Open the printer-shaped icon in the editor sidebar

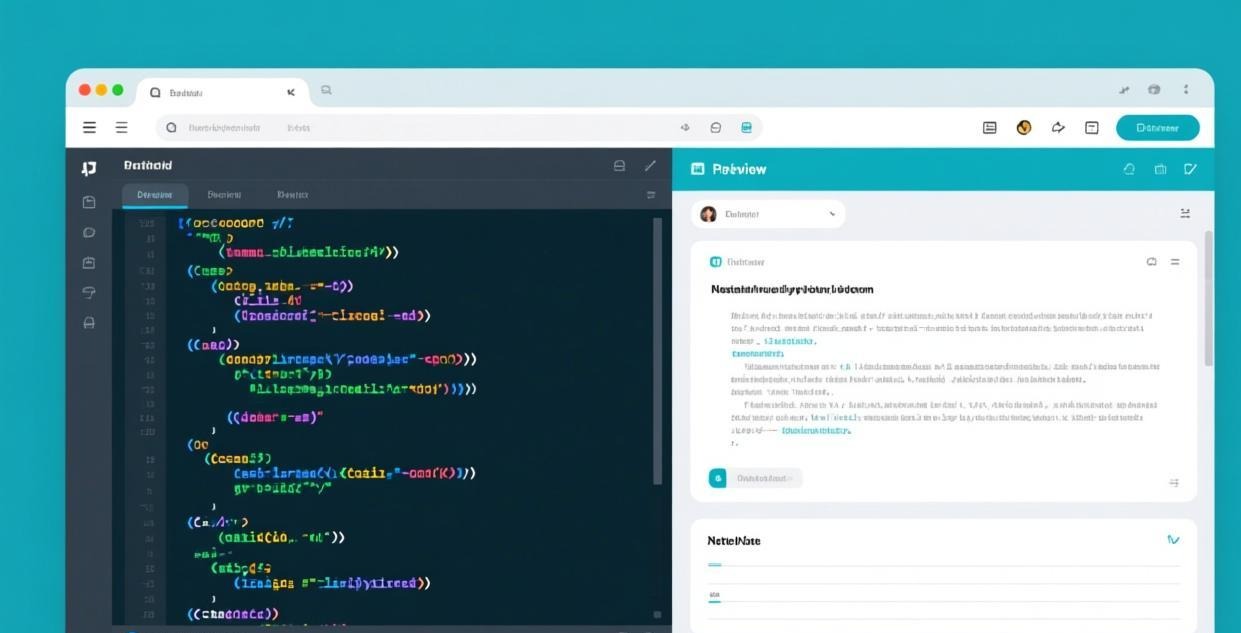(x=89, y=322)
